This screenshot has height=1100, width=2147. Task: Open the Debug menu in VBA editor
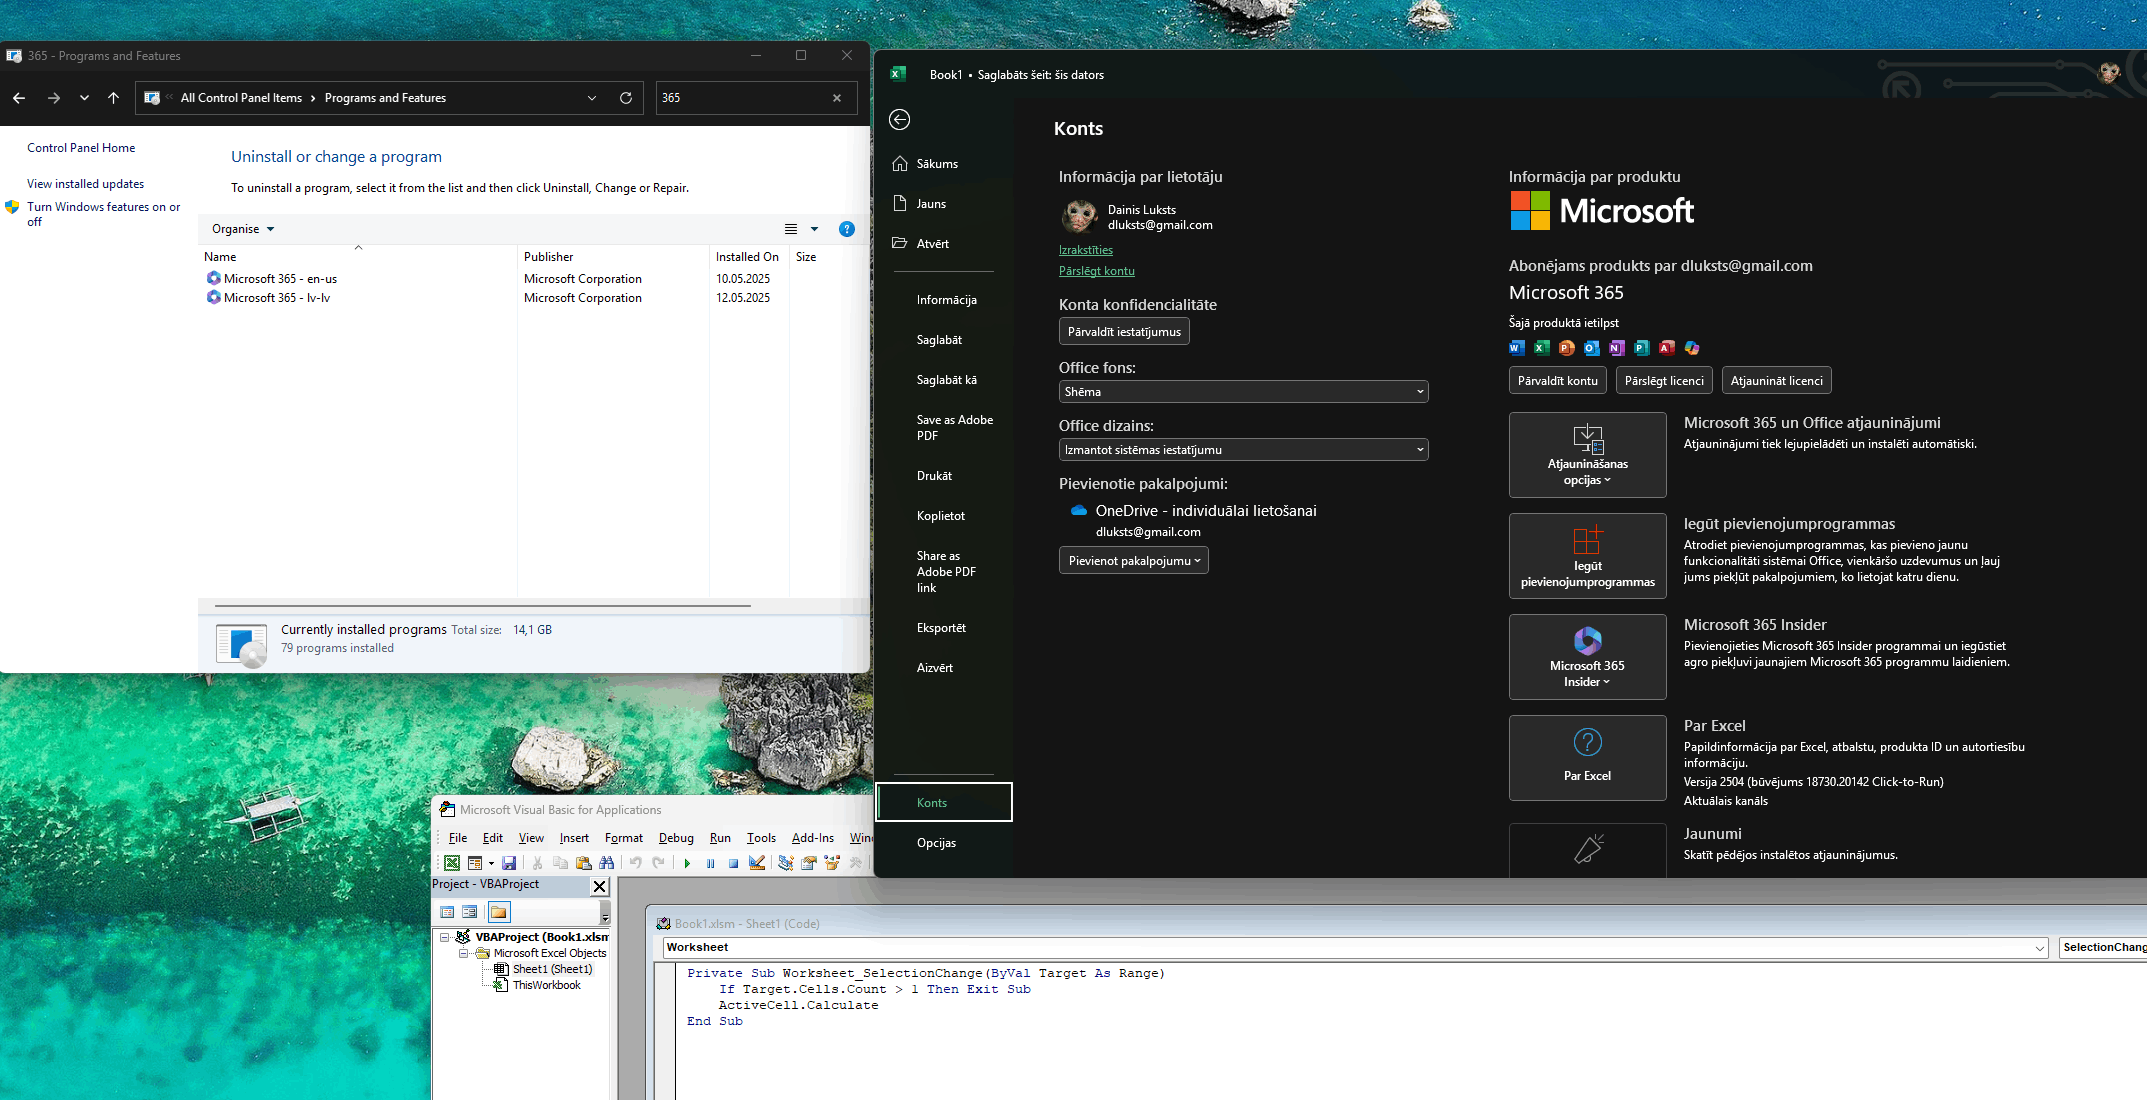[x=676, y=838]
